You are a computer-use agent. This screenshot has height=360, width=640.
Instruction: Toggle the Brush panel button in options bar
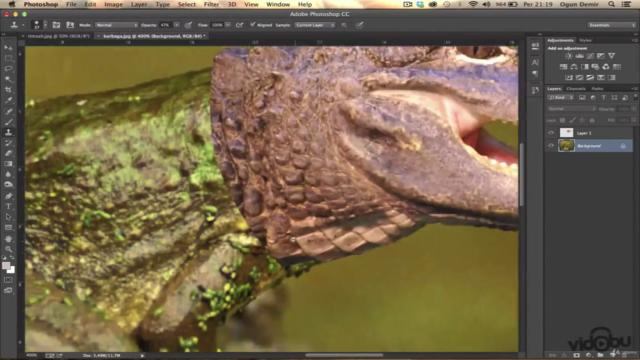56,25
